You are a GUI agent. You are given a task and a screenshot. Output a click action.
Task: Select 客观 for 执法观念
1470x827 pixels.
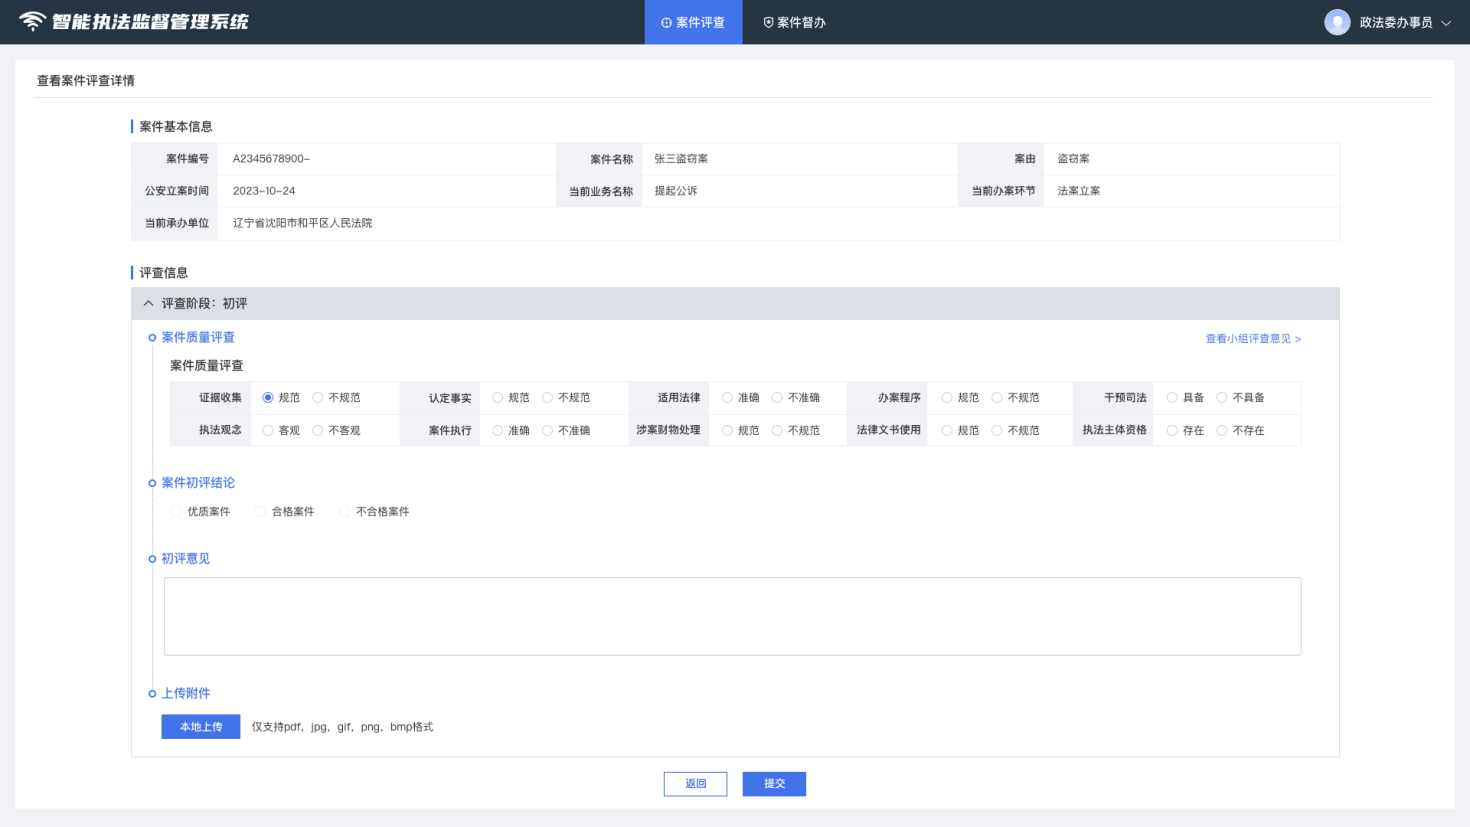268,431
